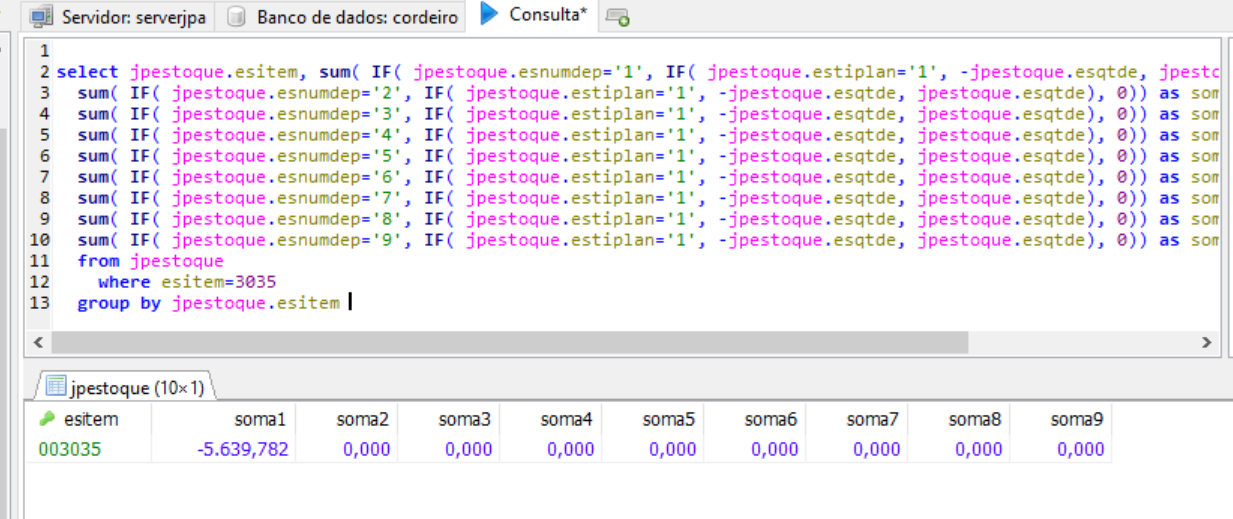Click the key icon beside the esitem column

click(46, 420)
